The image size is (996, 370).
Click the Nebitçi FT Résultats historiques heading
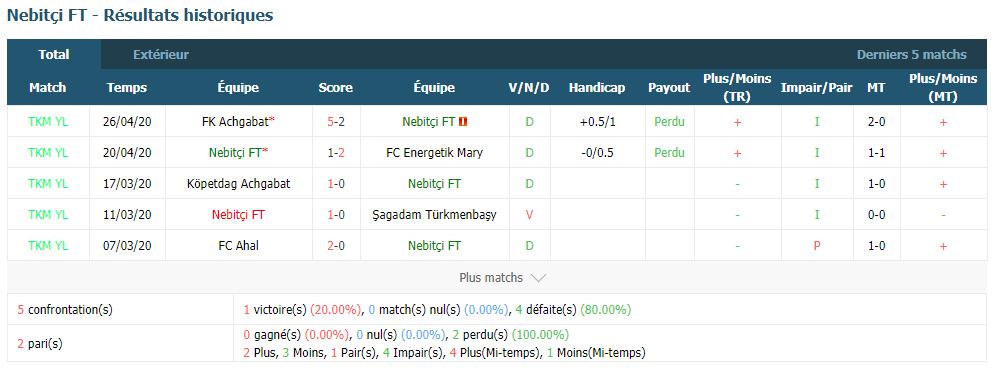point(140,15)
